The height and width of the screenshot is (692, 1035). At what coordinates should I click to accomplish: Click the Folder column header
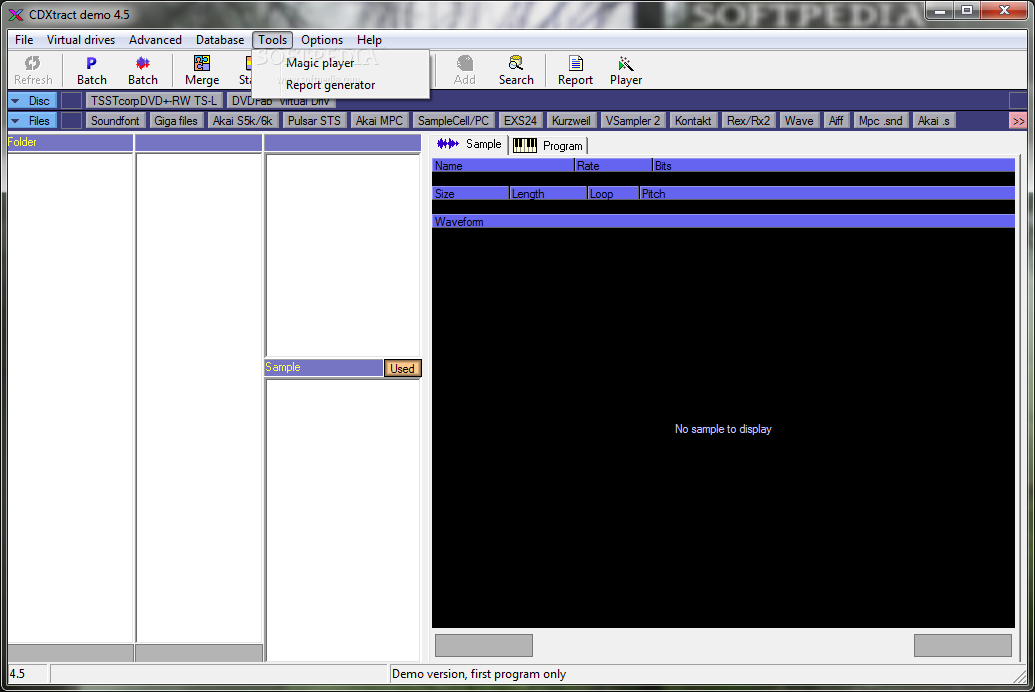tap(70, 142)
